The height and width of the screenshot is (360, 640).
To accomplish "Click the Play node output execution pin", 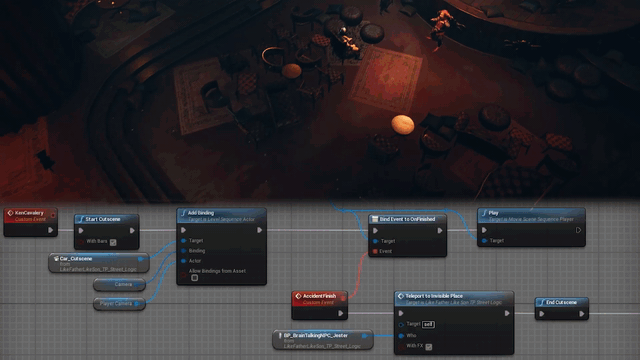I will coord(578,230).
